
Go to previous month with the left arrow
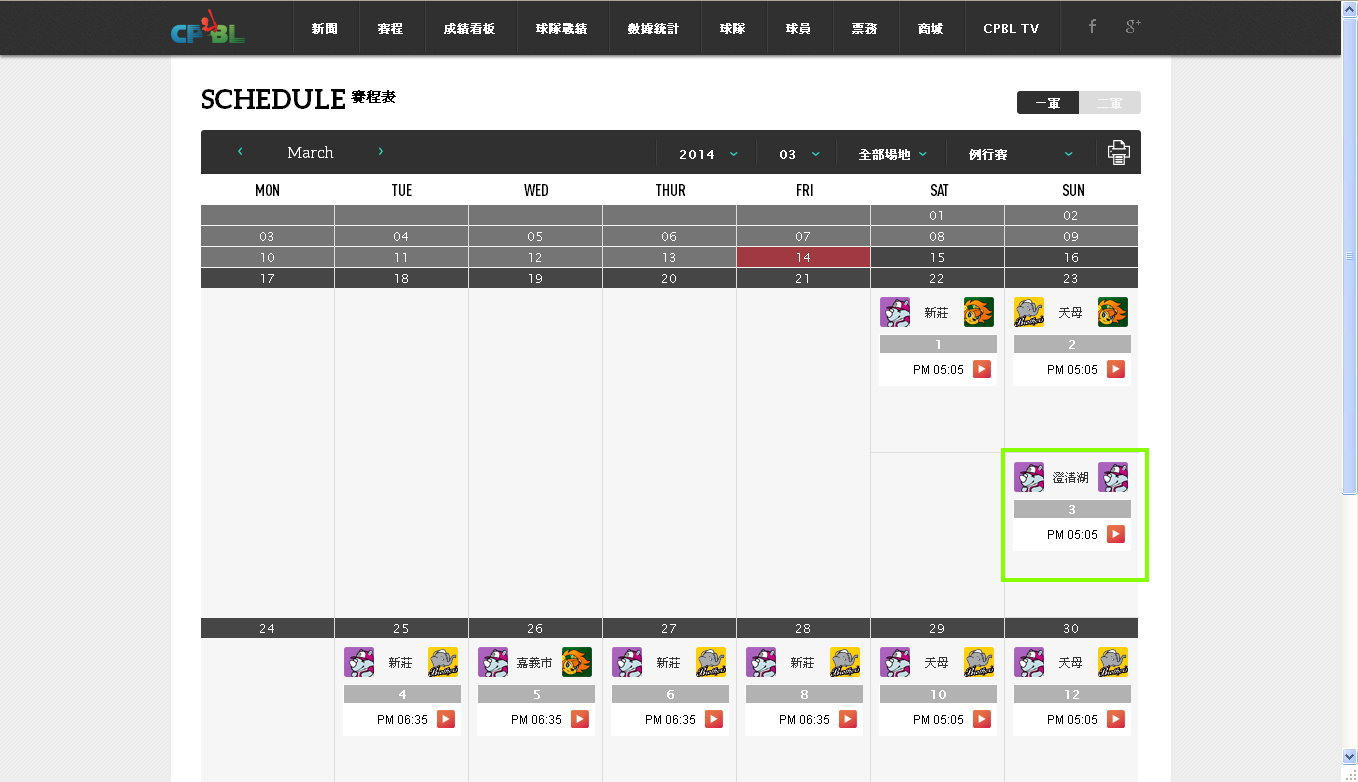(240, 152)
